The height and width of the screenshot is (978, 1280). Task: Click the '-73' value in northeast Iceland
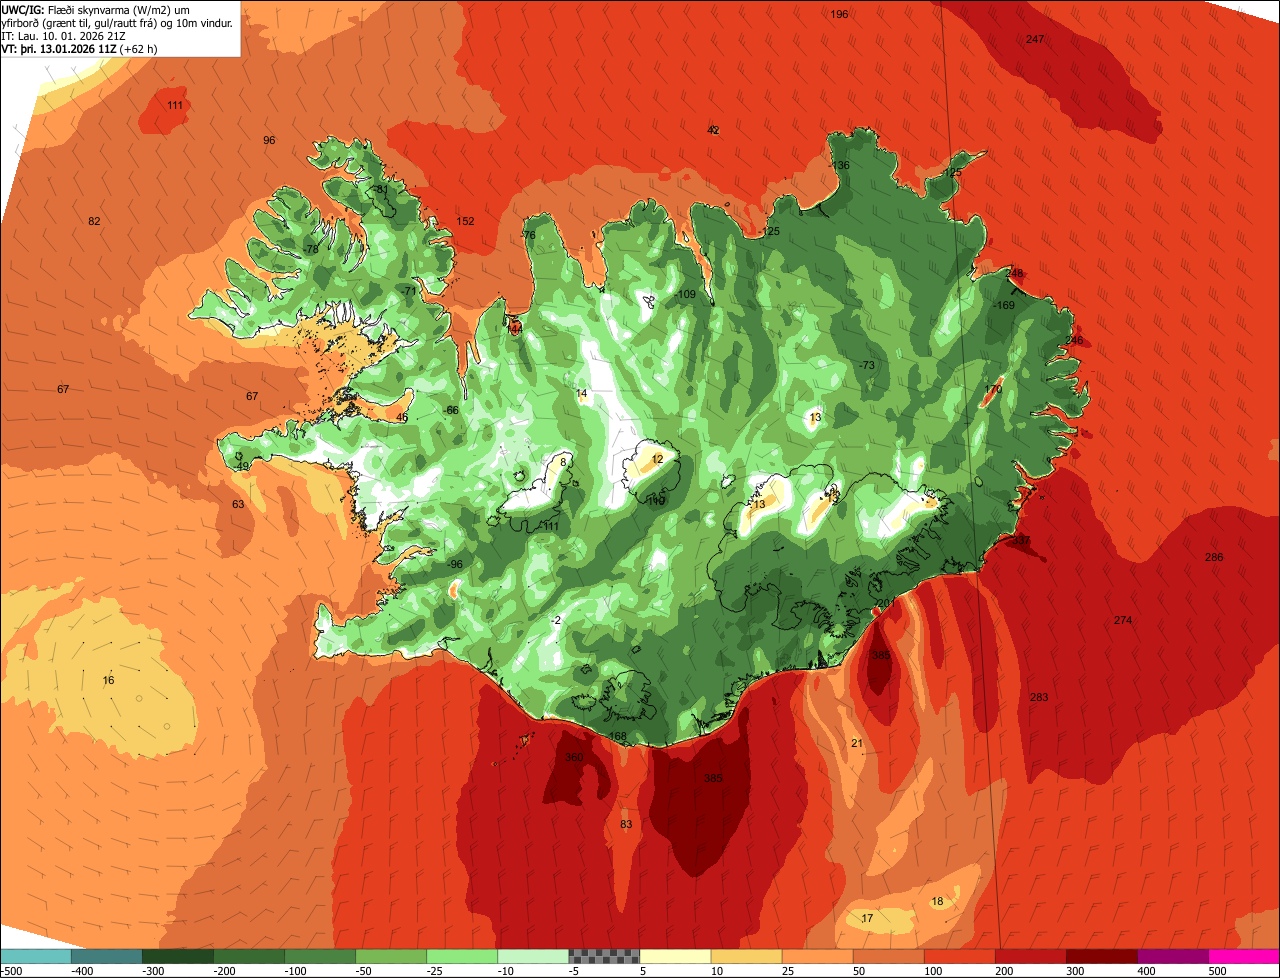[x=866, y=365]
